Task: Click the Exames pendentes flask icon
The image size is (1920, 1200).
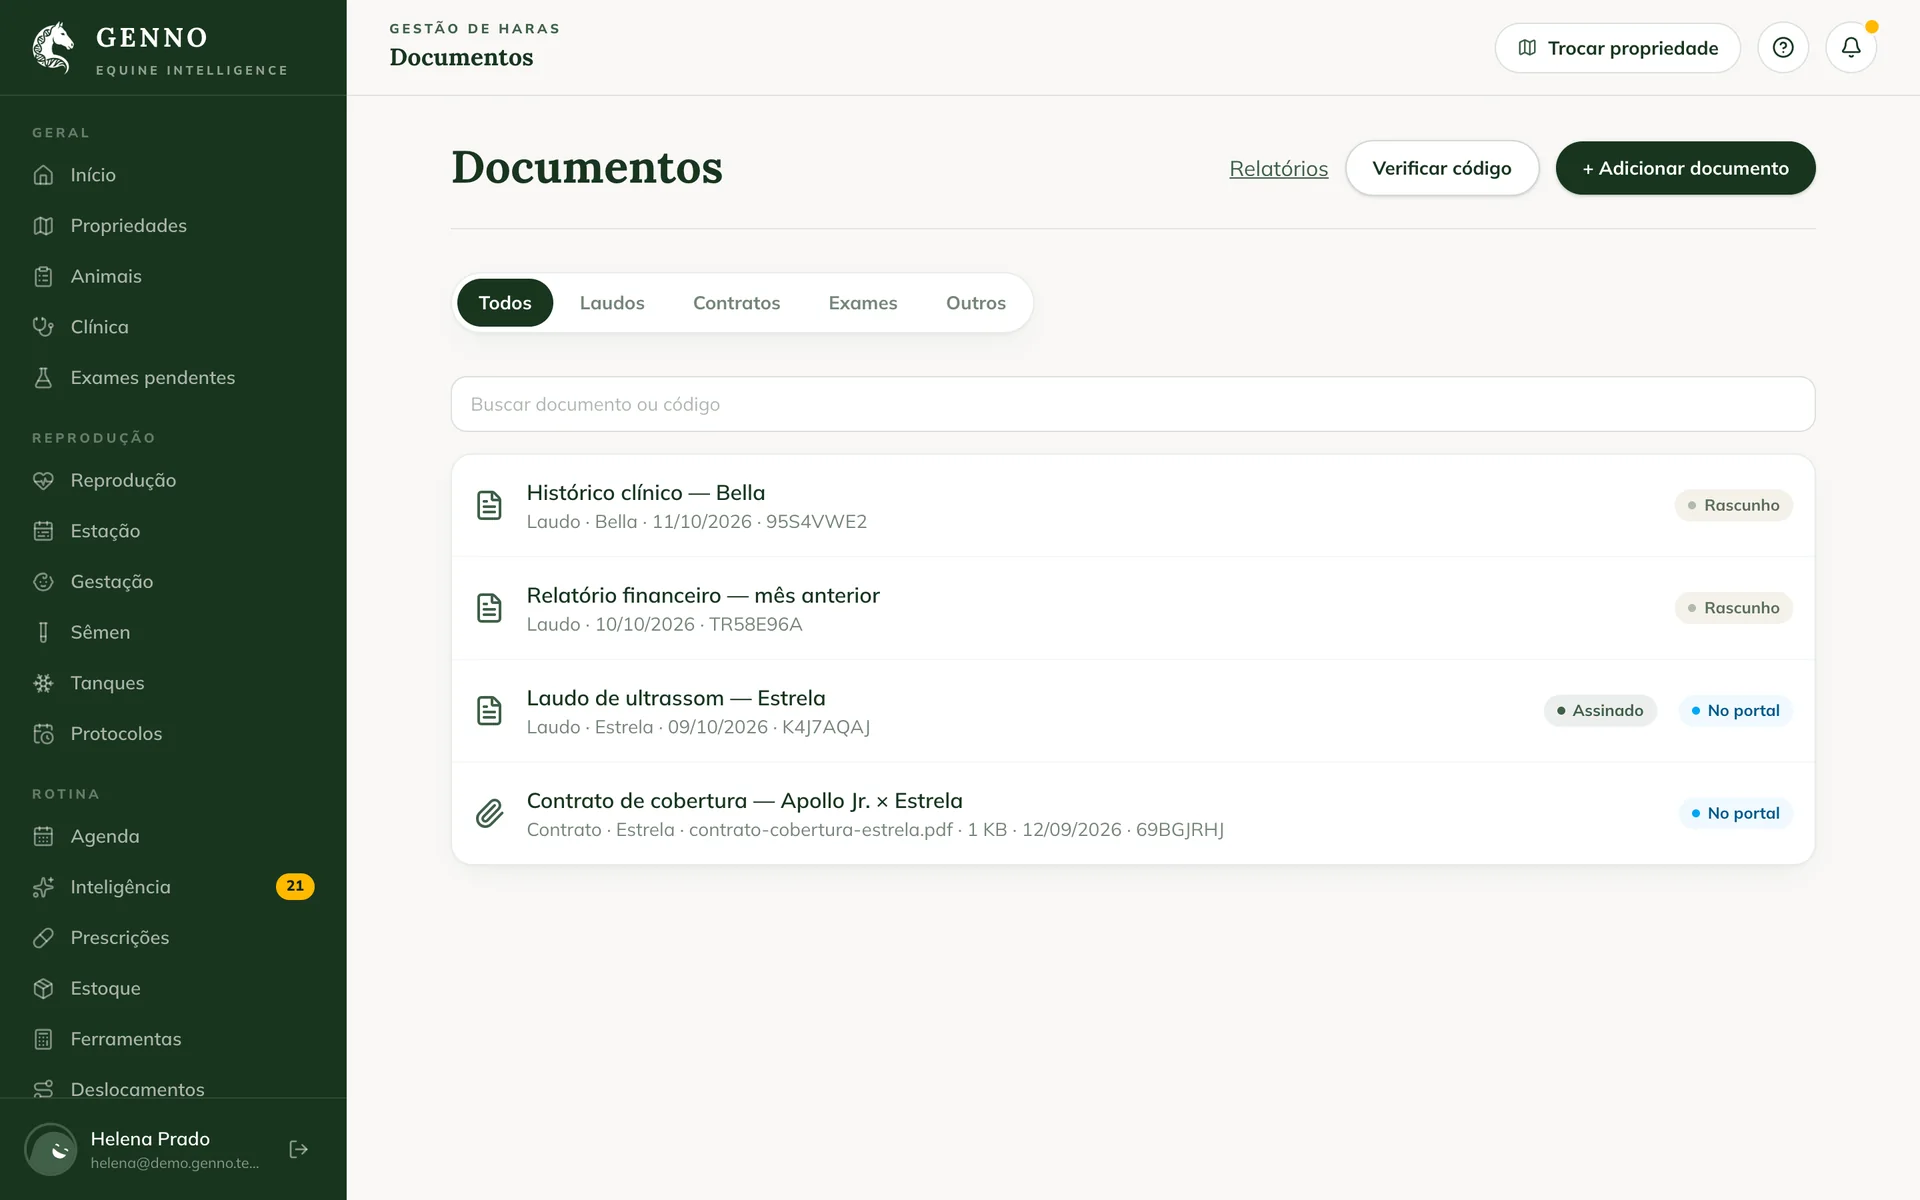Action: tap(43, 378)
